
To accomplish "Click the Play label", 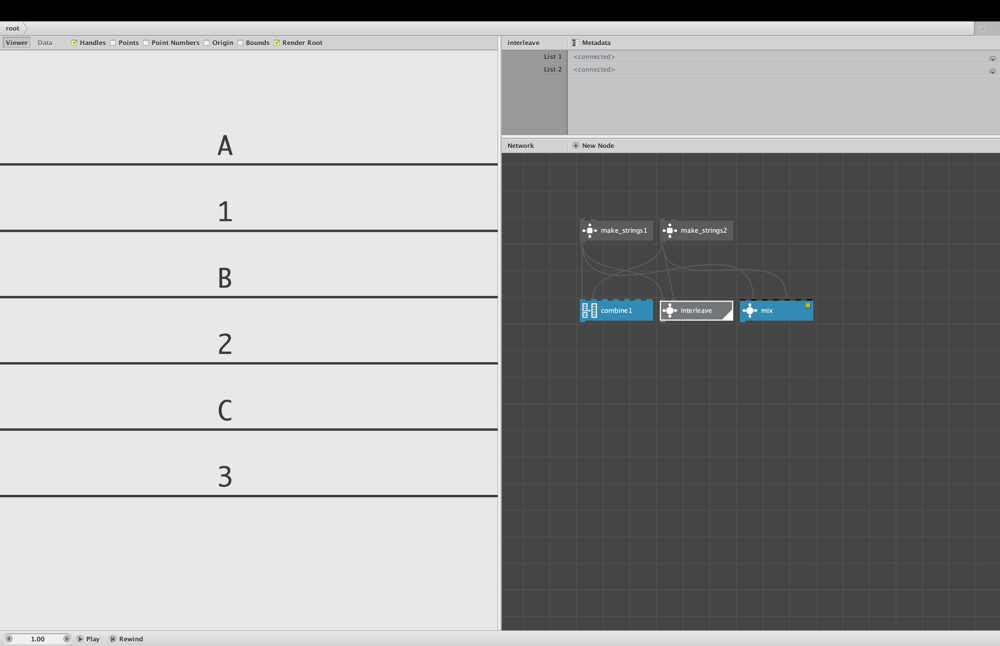I will pyautogui.click(x=93, y=638).
